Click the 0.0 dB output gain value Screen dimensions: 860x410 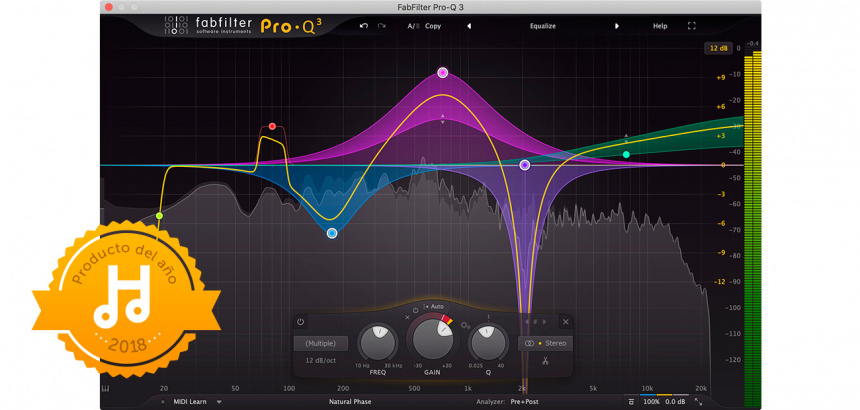point(675,402)
